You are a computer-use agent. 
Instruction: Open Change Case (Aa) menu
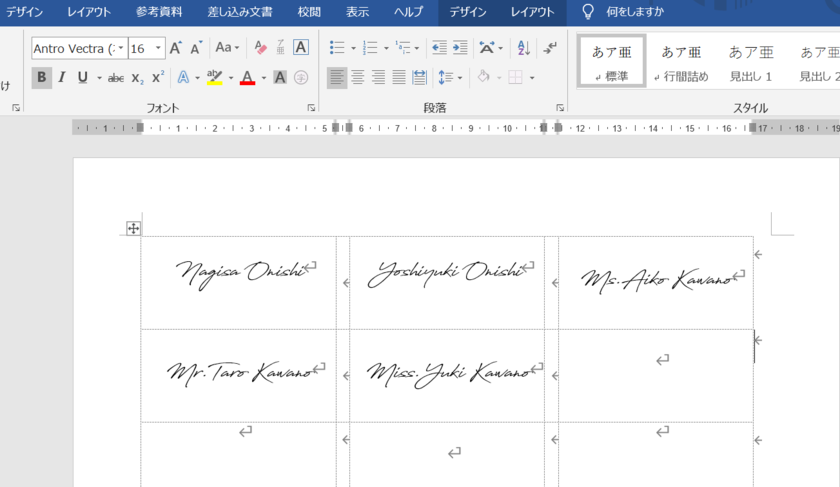click(227, 48)
